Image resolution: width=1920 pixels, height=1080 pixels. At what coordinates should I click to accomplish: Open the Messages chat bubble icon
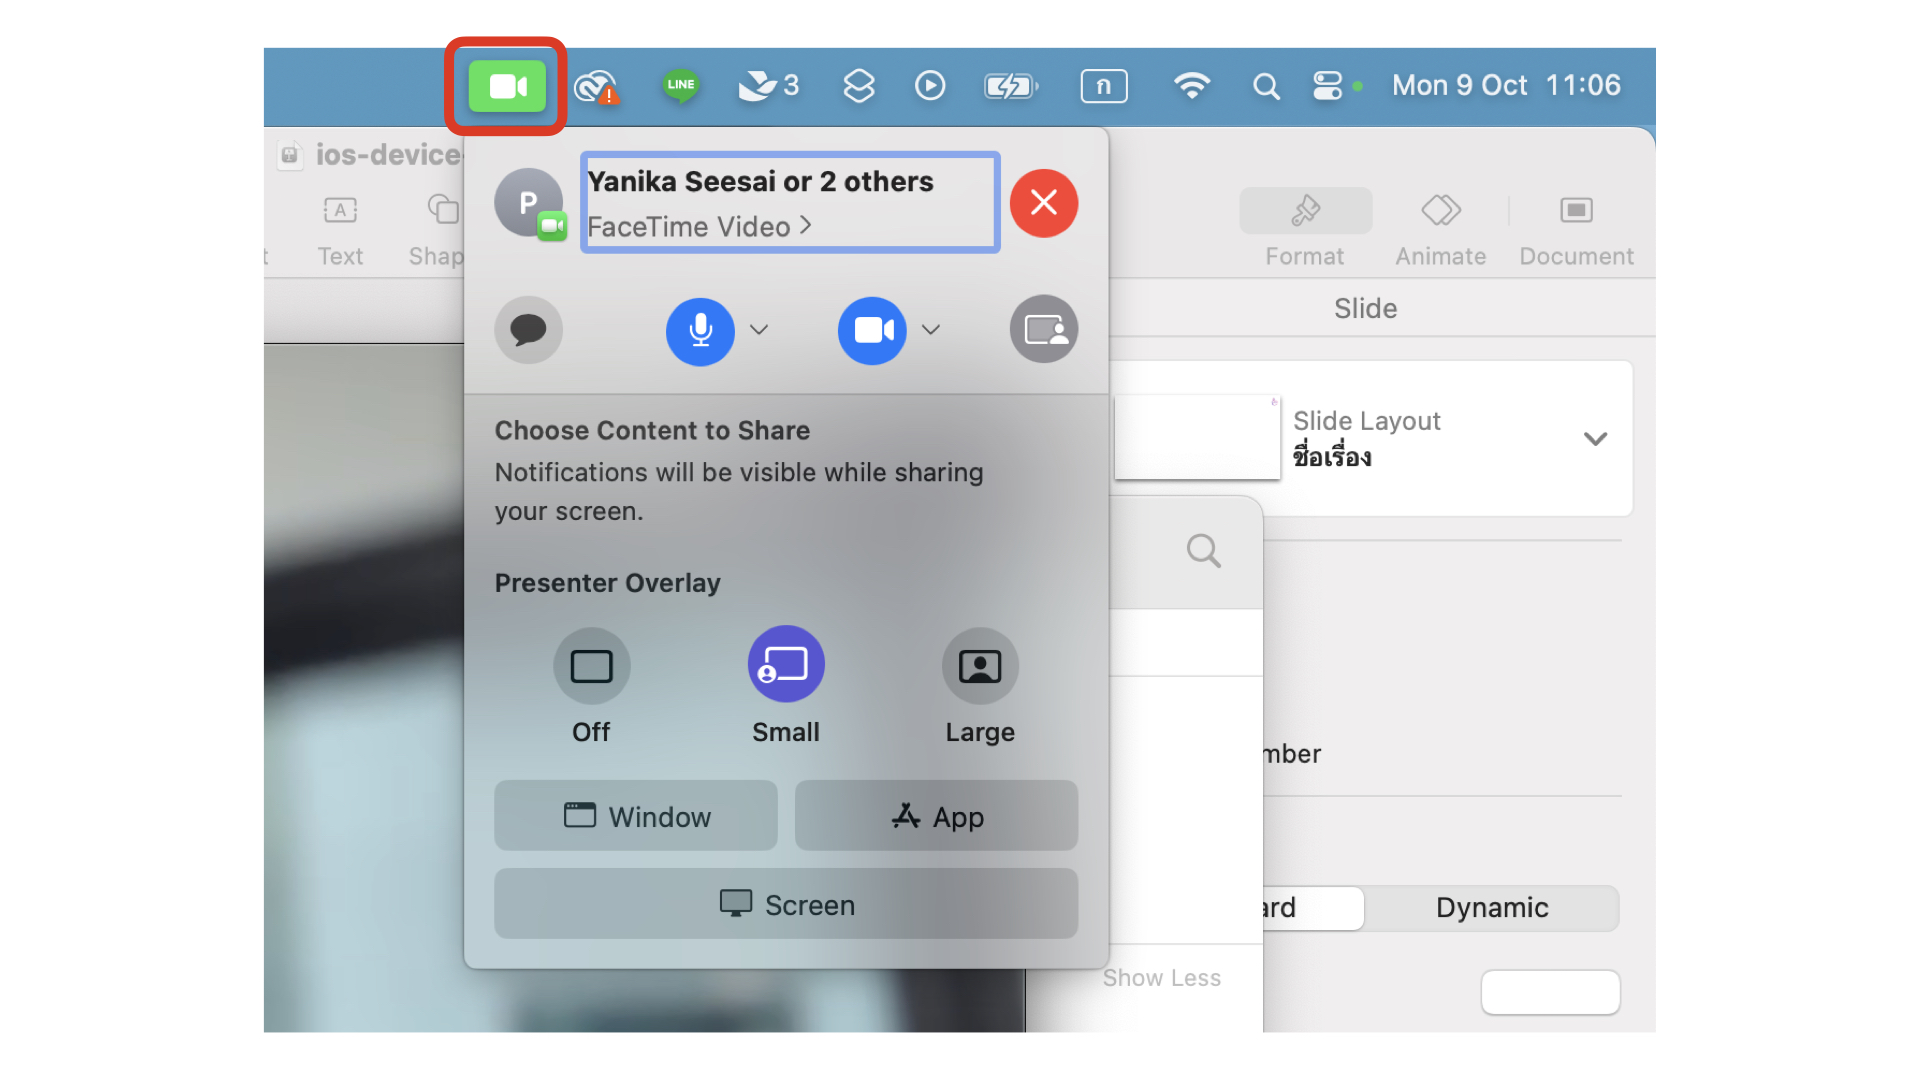click(x=528, y=330)
